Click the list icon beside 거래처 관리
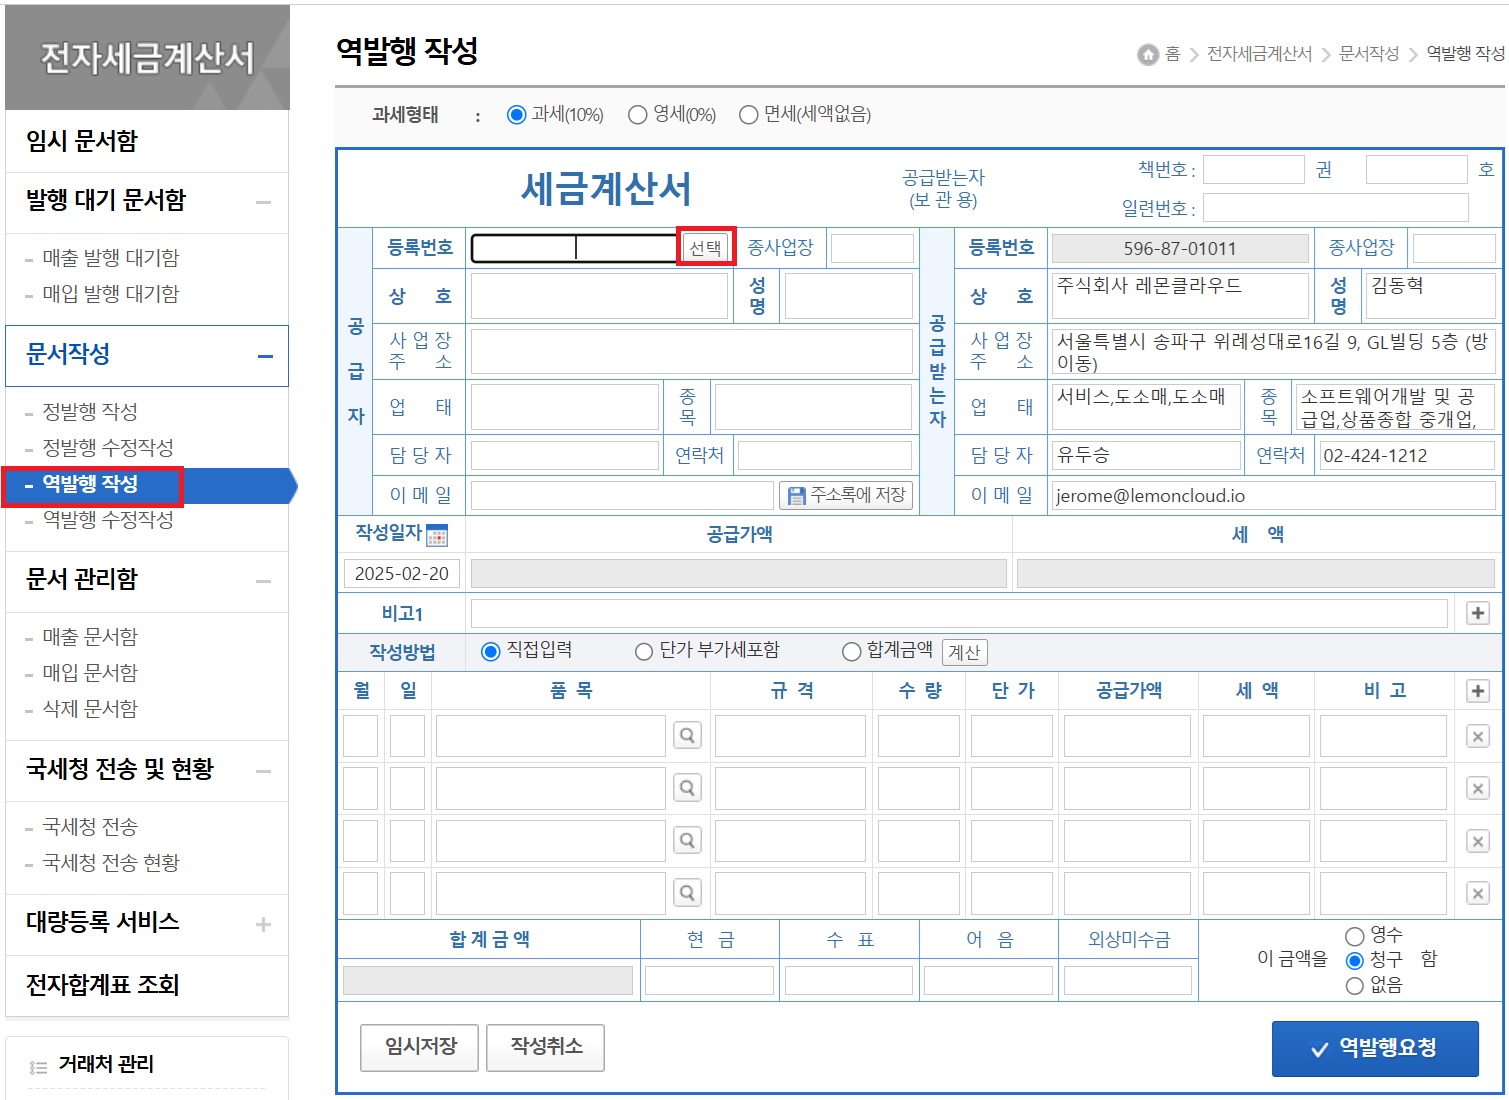 pos(38,1067)
